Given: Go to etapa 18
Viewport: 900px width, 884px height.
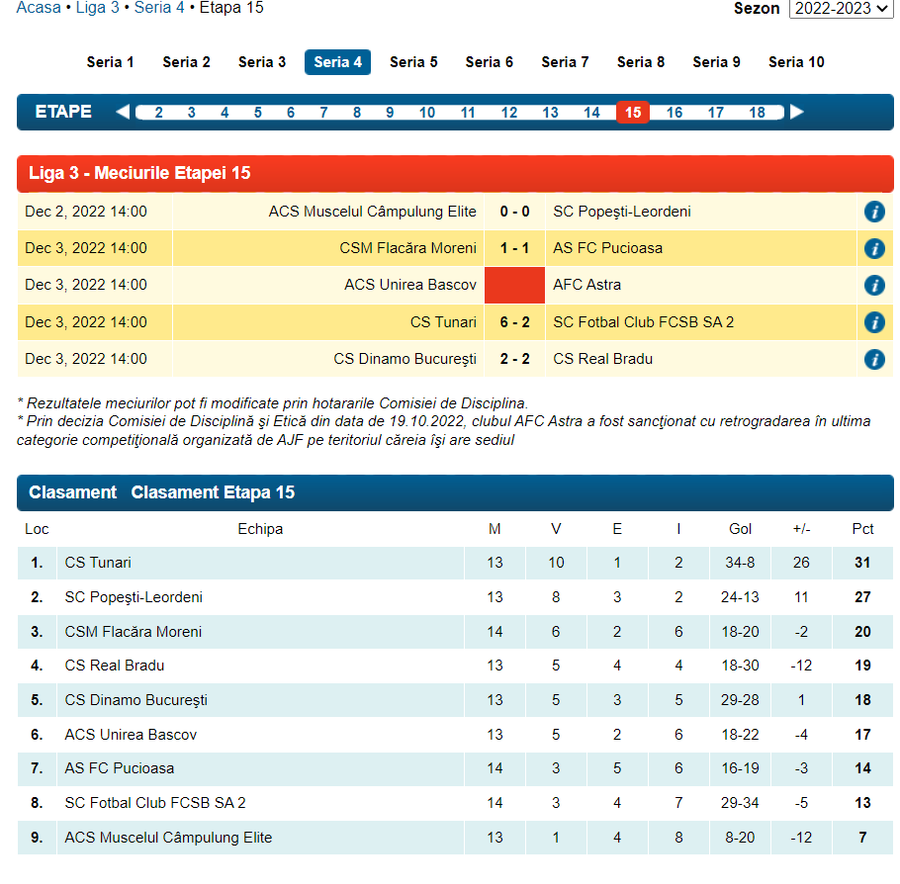Looking at the screenshot, I should 757,113.
